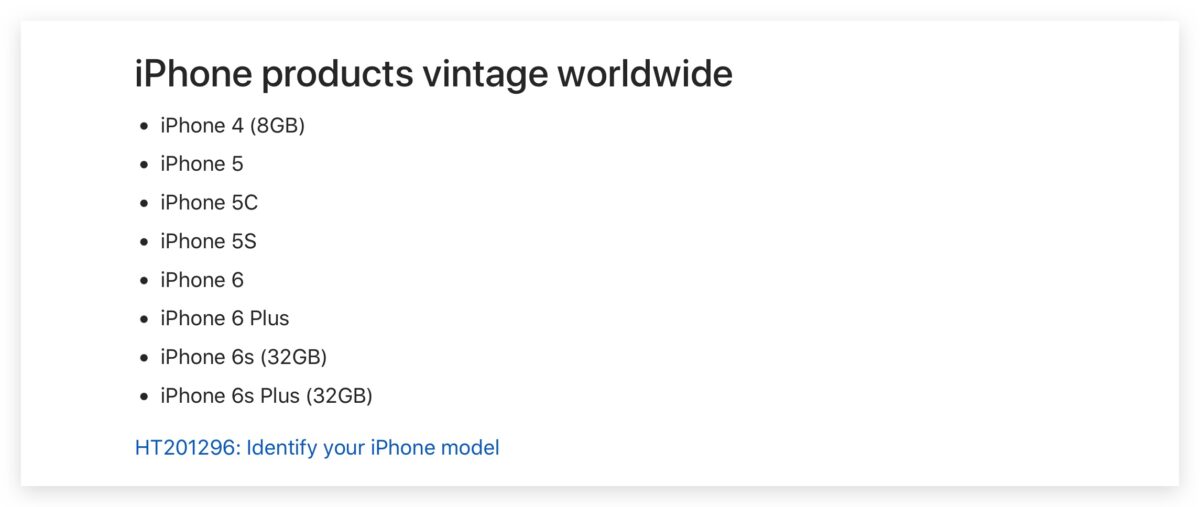Viewport: 1200px width, 507px height.
Task: Click the iPhone 5S list item
Action: point(208,242)
